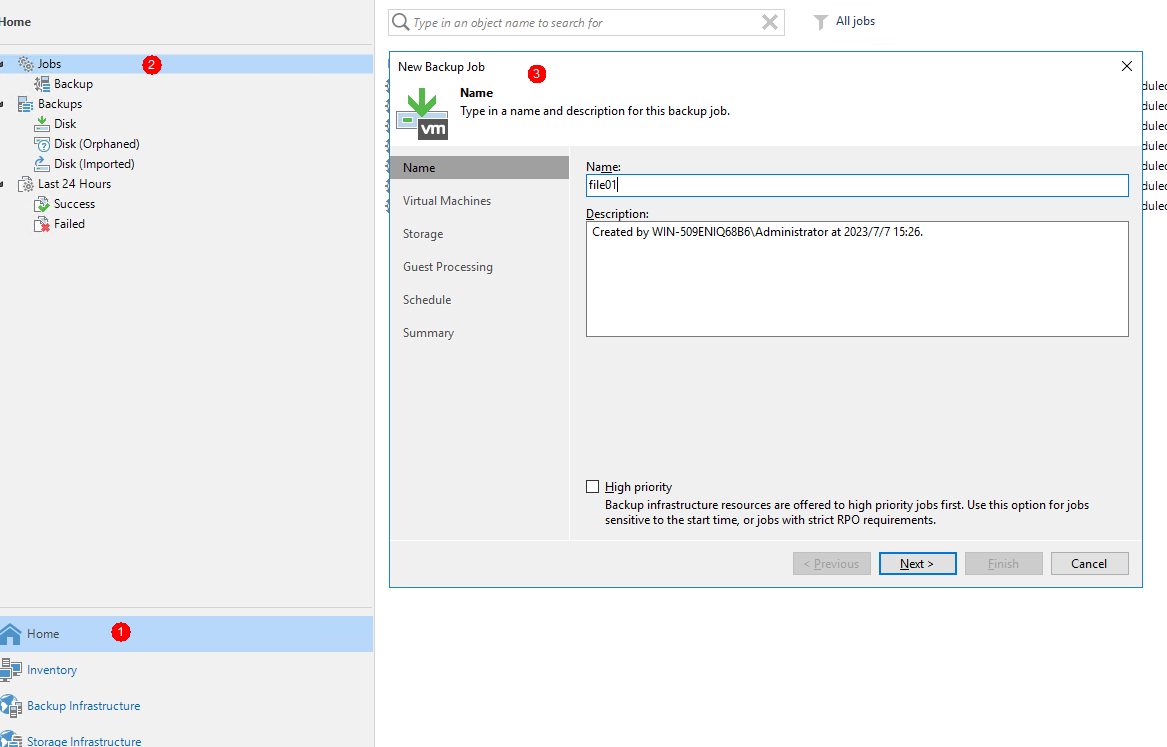Click inside the Description text box
This screenshot has width=1167, height=747.
[x=856, y=280]
